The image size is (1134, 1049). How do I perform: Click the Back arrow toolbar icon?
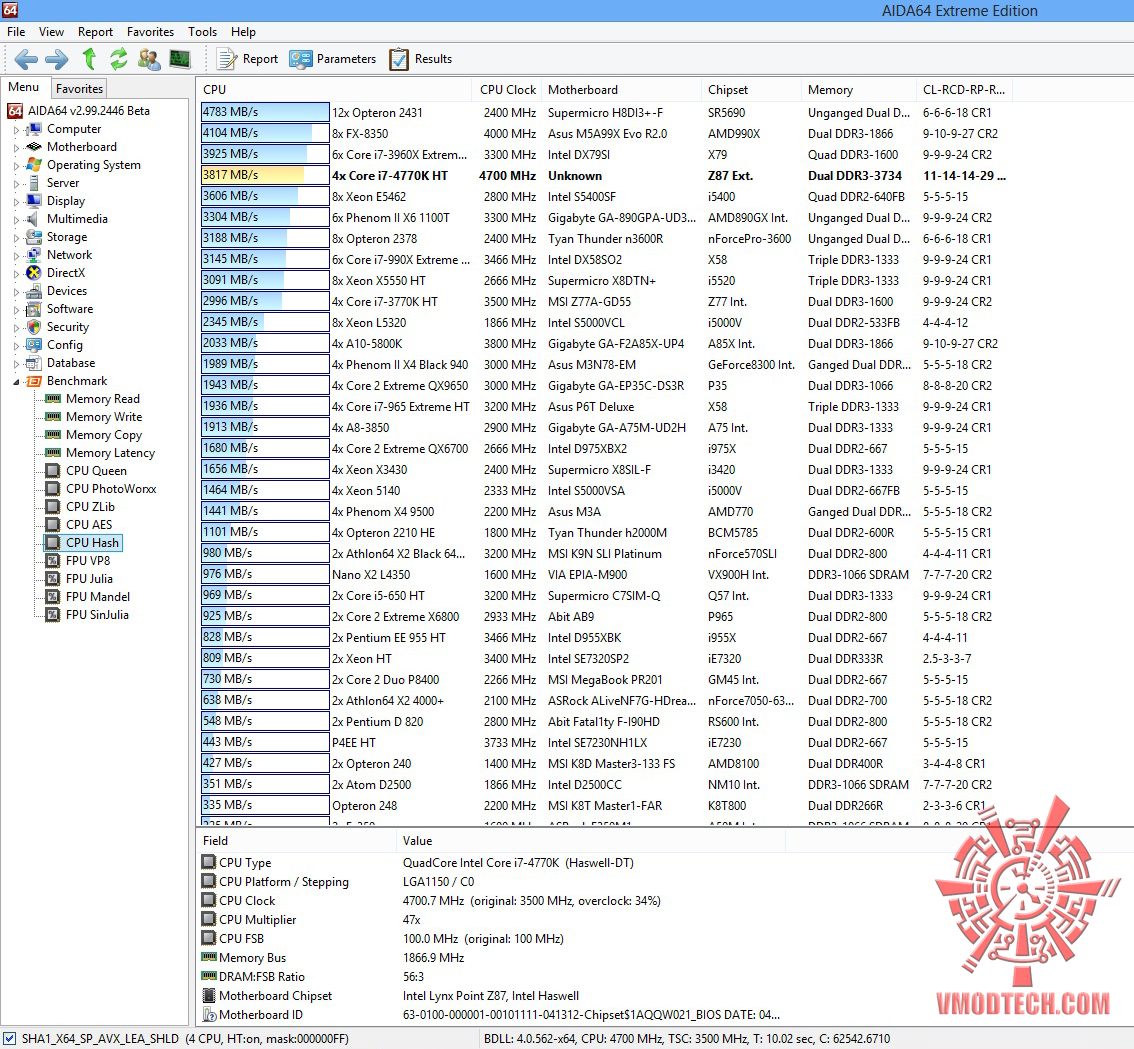pos(25,59)
